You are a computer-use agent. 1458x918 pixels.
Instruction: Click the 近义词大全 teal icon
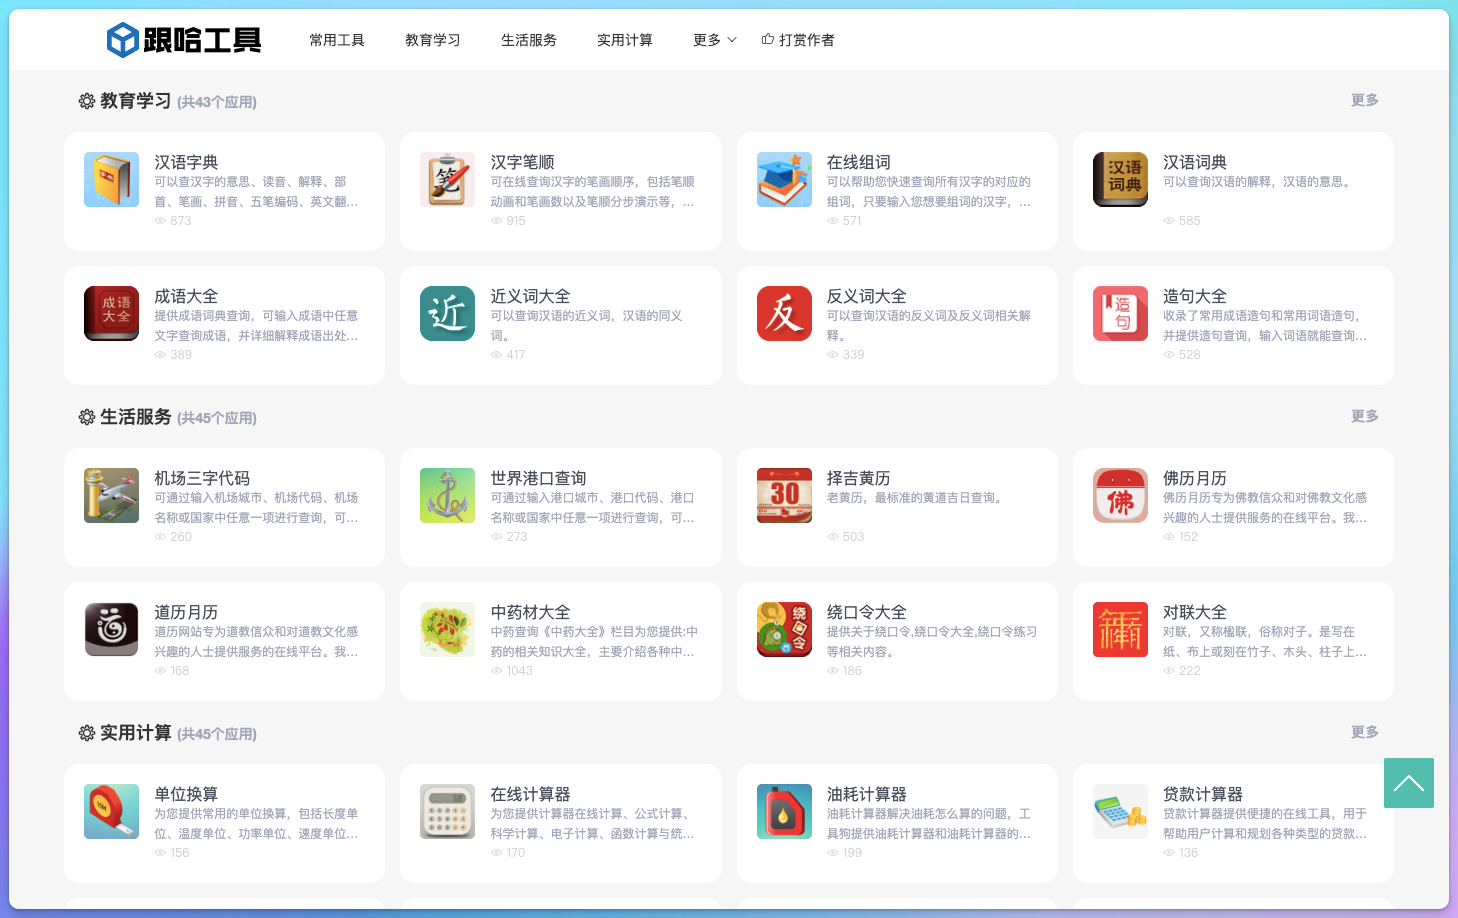(447, 314)
